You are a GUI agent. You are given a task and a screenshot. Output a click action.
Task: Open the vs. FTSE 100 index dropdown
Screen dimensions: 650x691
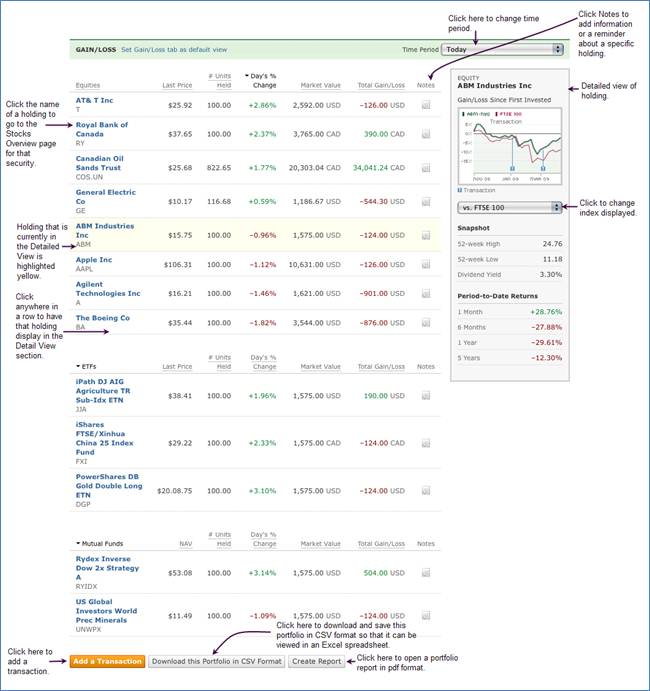[x=510, y=207]
